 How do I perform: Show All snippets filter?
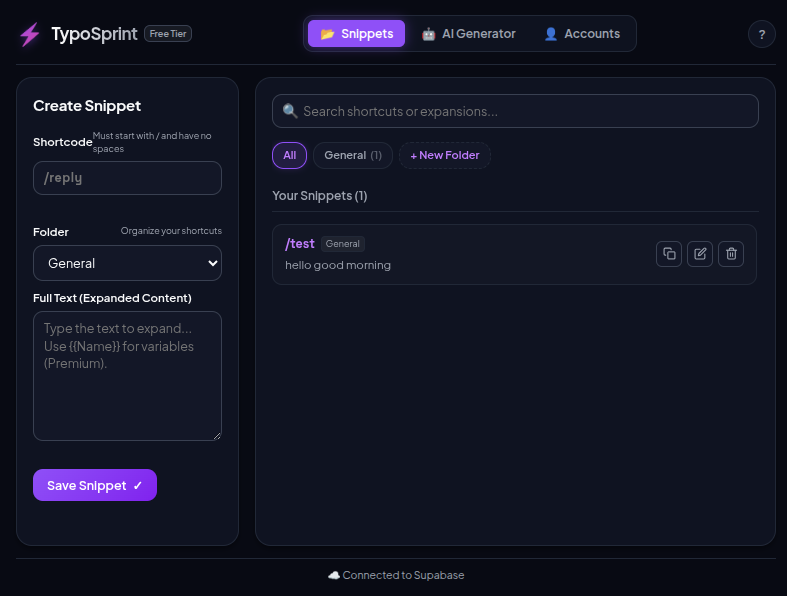coord(289,156)
